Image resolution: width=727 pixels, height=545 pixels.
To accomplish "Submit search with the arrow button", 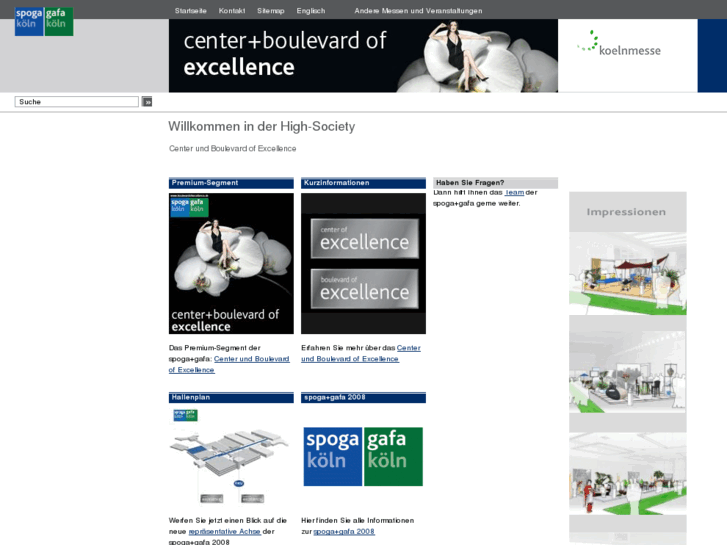I will [147, 102].
